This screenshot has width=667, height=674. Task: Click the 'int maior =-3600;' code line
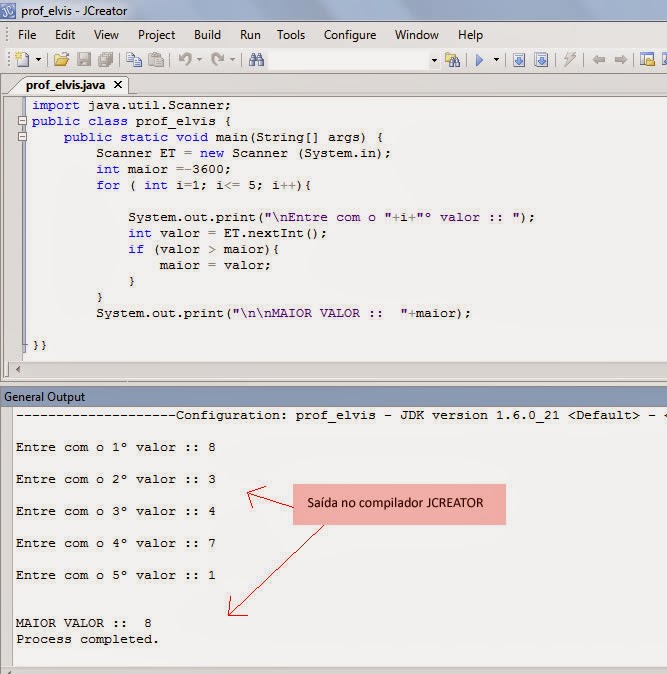(x=163, y=169)
